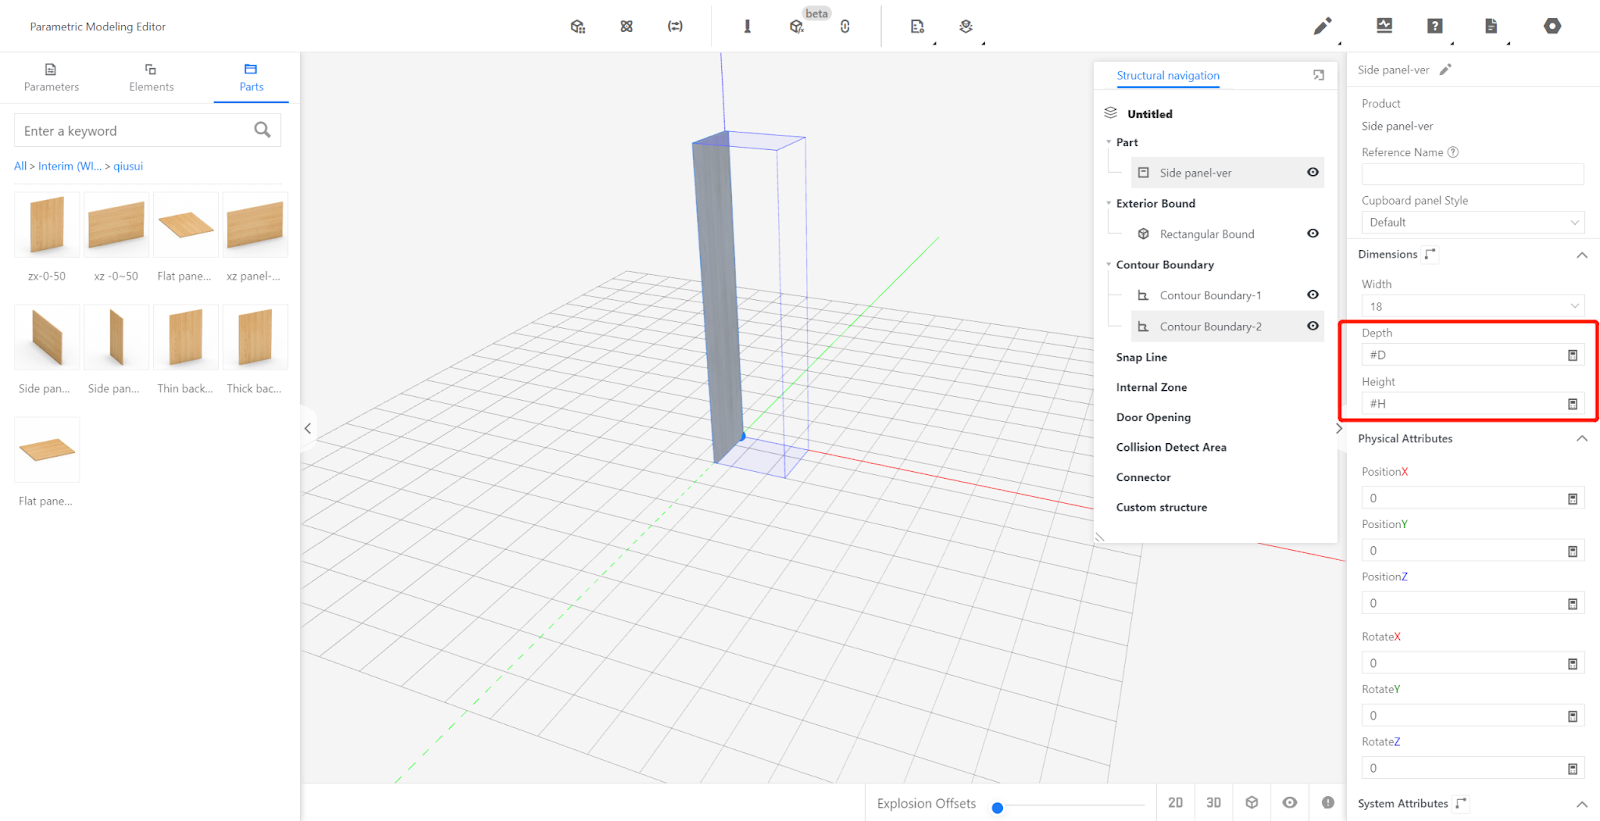Open the Elements tab

[x=151, y=77]
